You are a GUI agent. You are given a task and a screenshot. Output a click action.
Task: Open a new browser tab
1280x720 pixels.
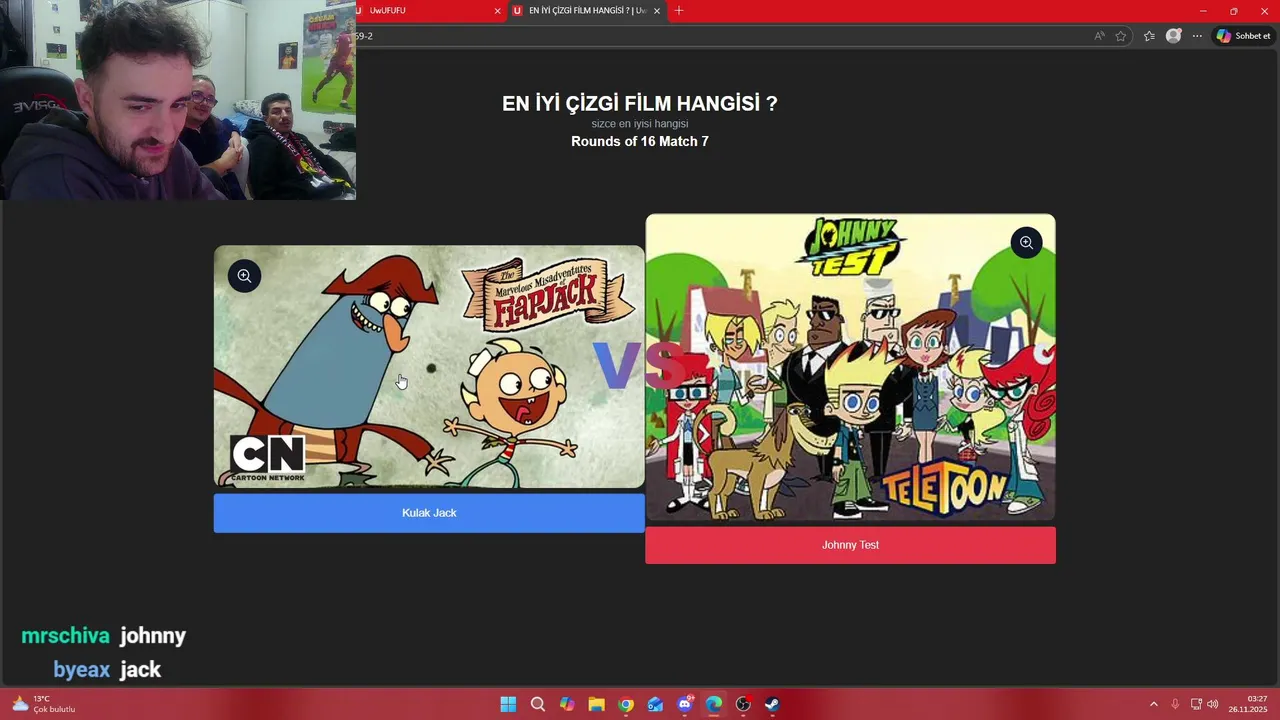point(679,11)
